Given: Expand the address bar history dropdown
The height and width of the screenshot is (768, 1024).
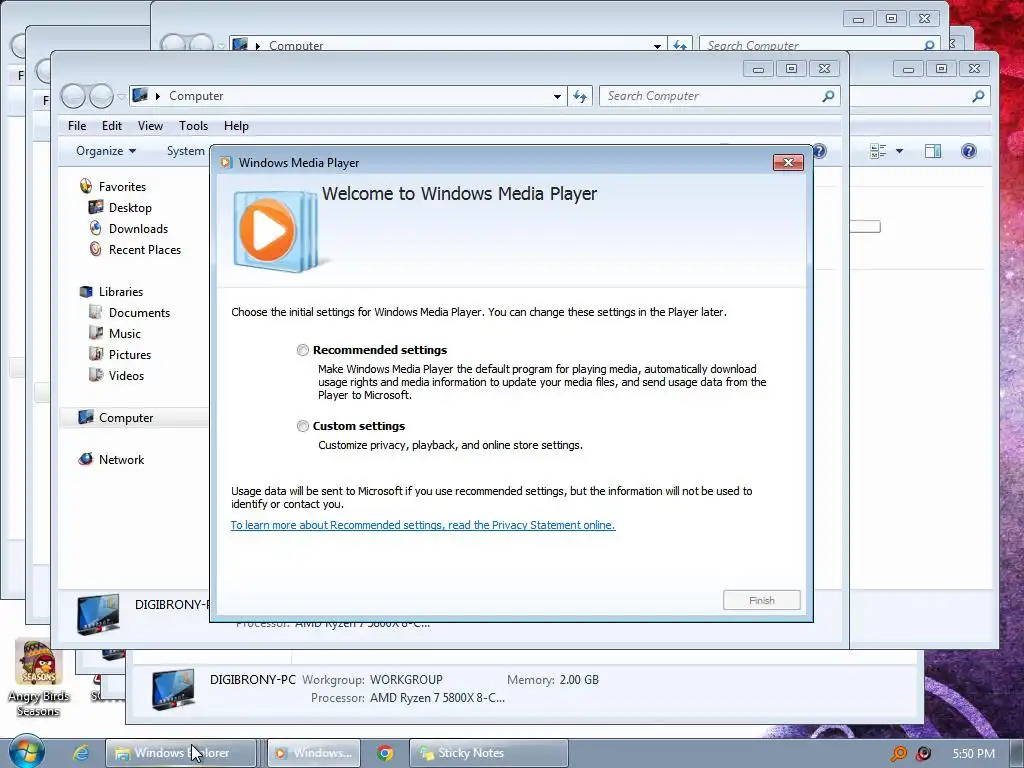Looking at the screenshot, I should [557, 97].
